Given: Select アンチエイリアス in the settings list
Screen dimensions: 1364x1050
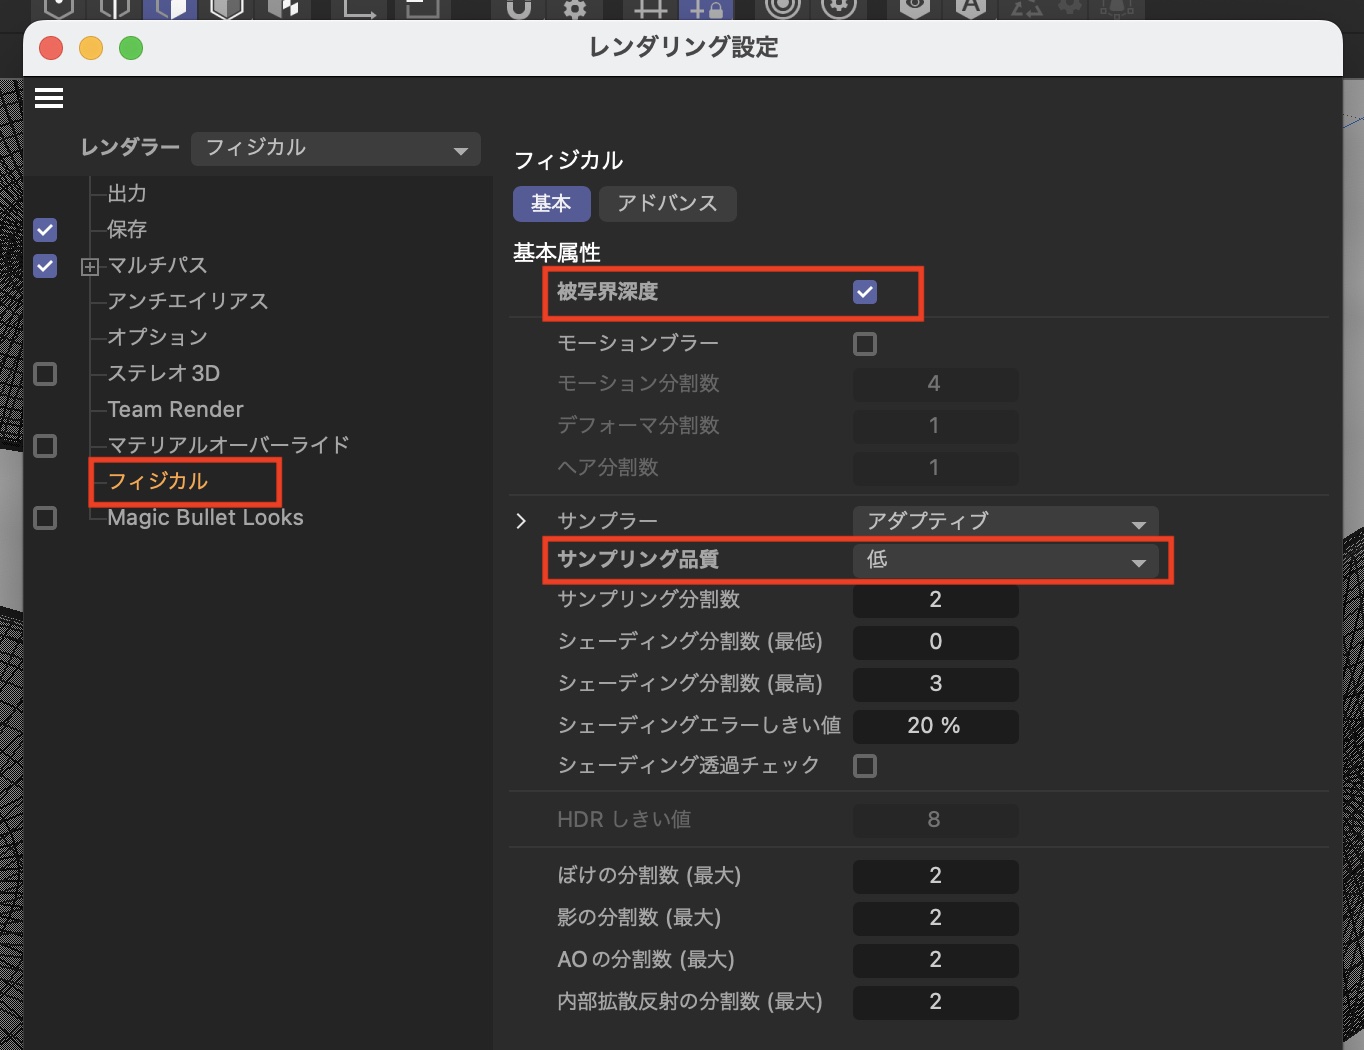Looking at the screenshot, I should (x=188, y=301).
